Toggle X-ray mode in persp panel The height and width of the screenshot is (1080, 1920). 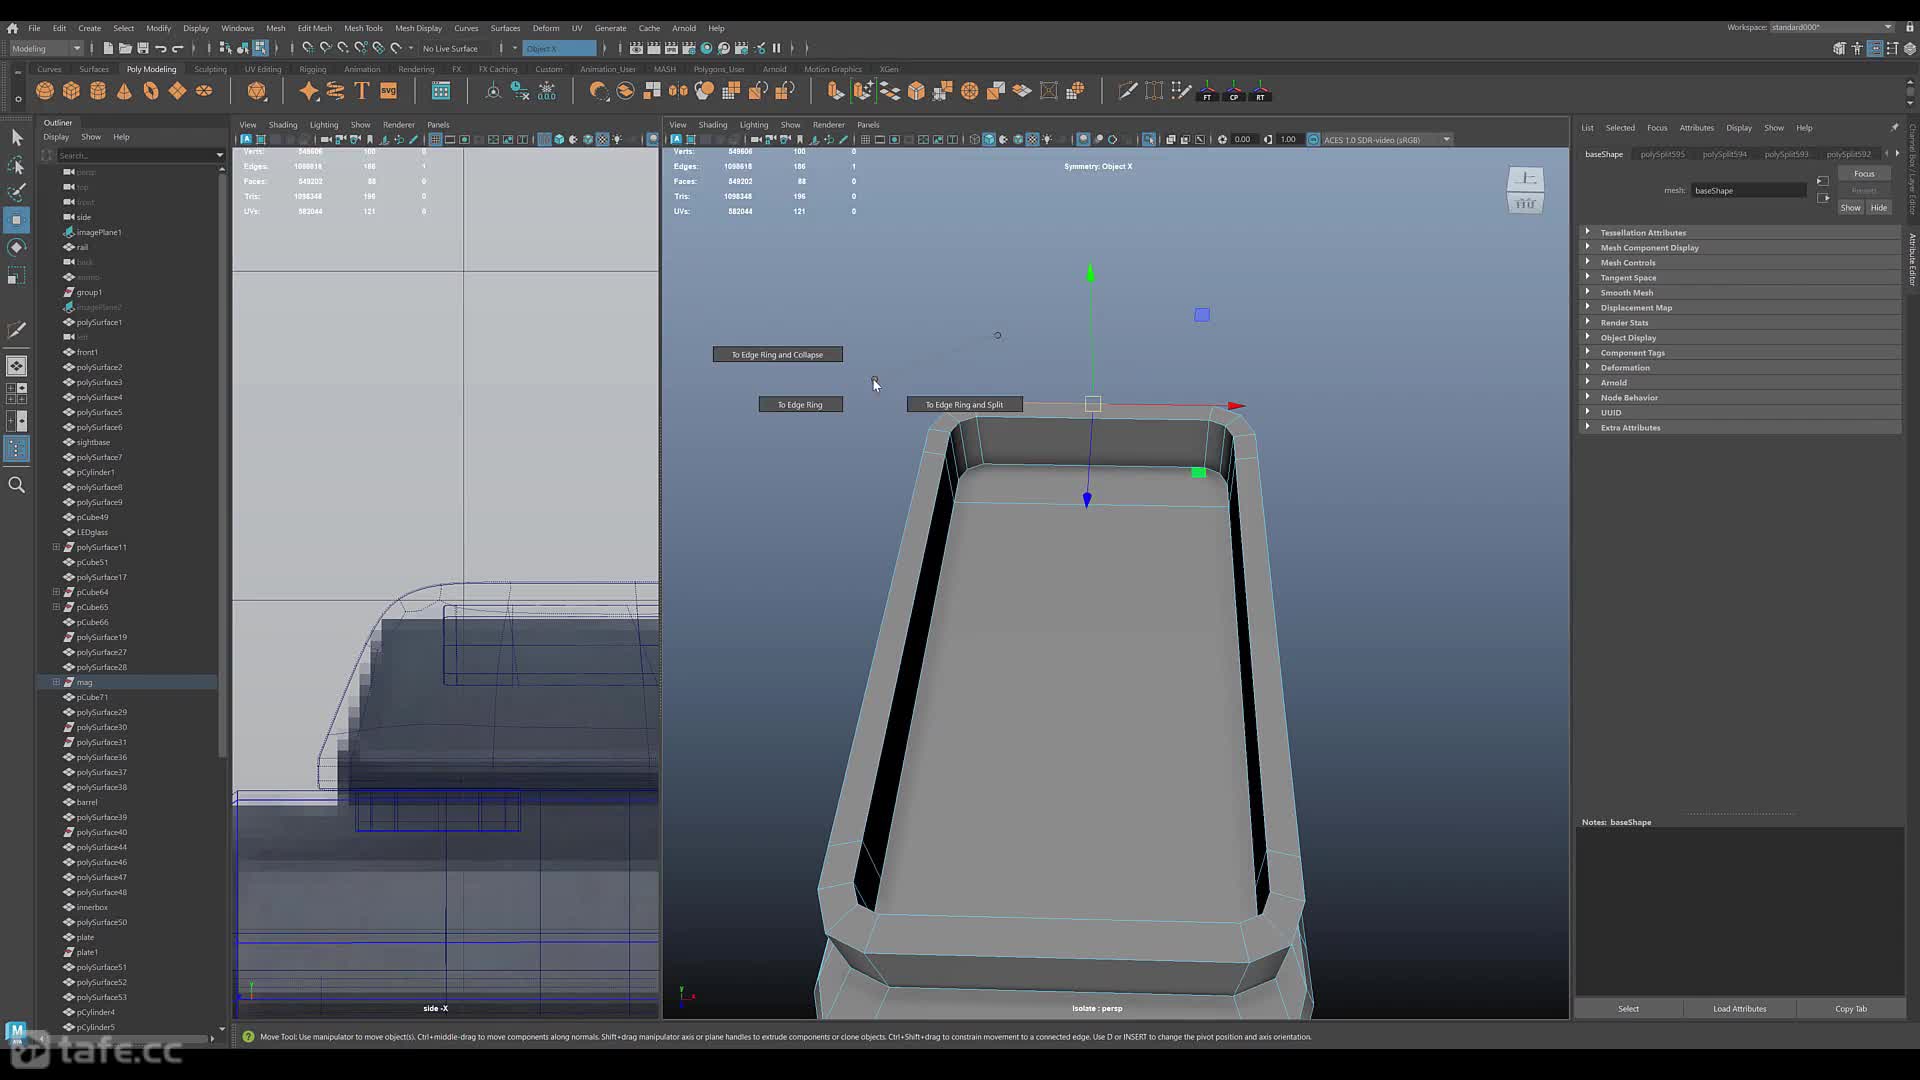pyautogui.click(x=1171, y=140)
